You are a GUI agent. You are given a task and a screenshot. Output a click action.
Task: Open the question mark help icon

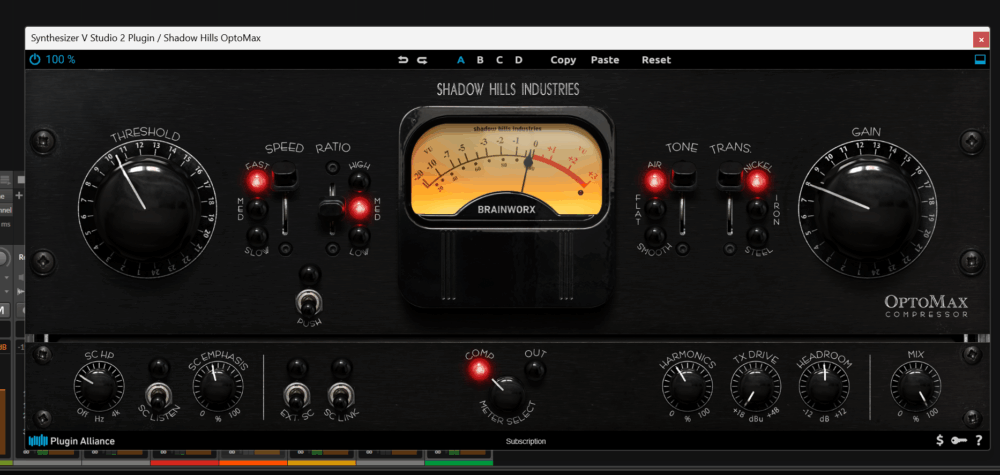(x=979, y=440)
